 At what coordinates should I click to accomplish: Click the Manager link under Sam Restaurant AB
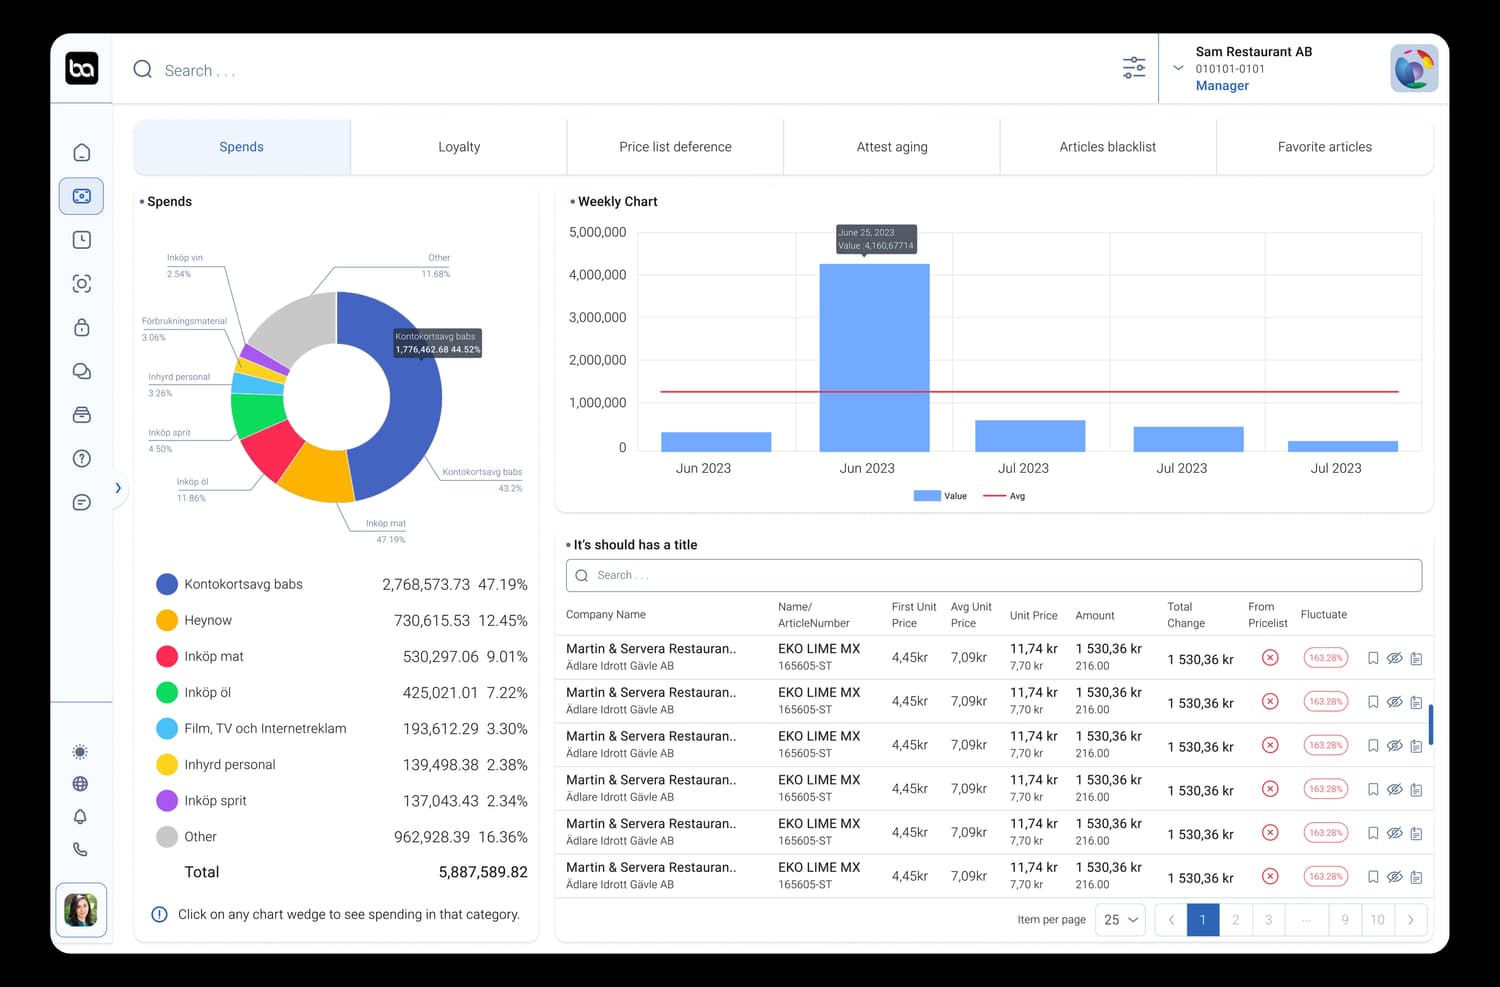tap(1222, 86)
